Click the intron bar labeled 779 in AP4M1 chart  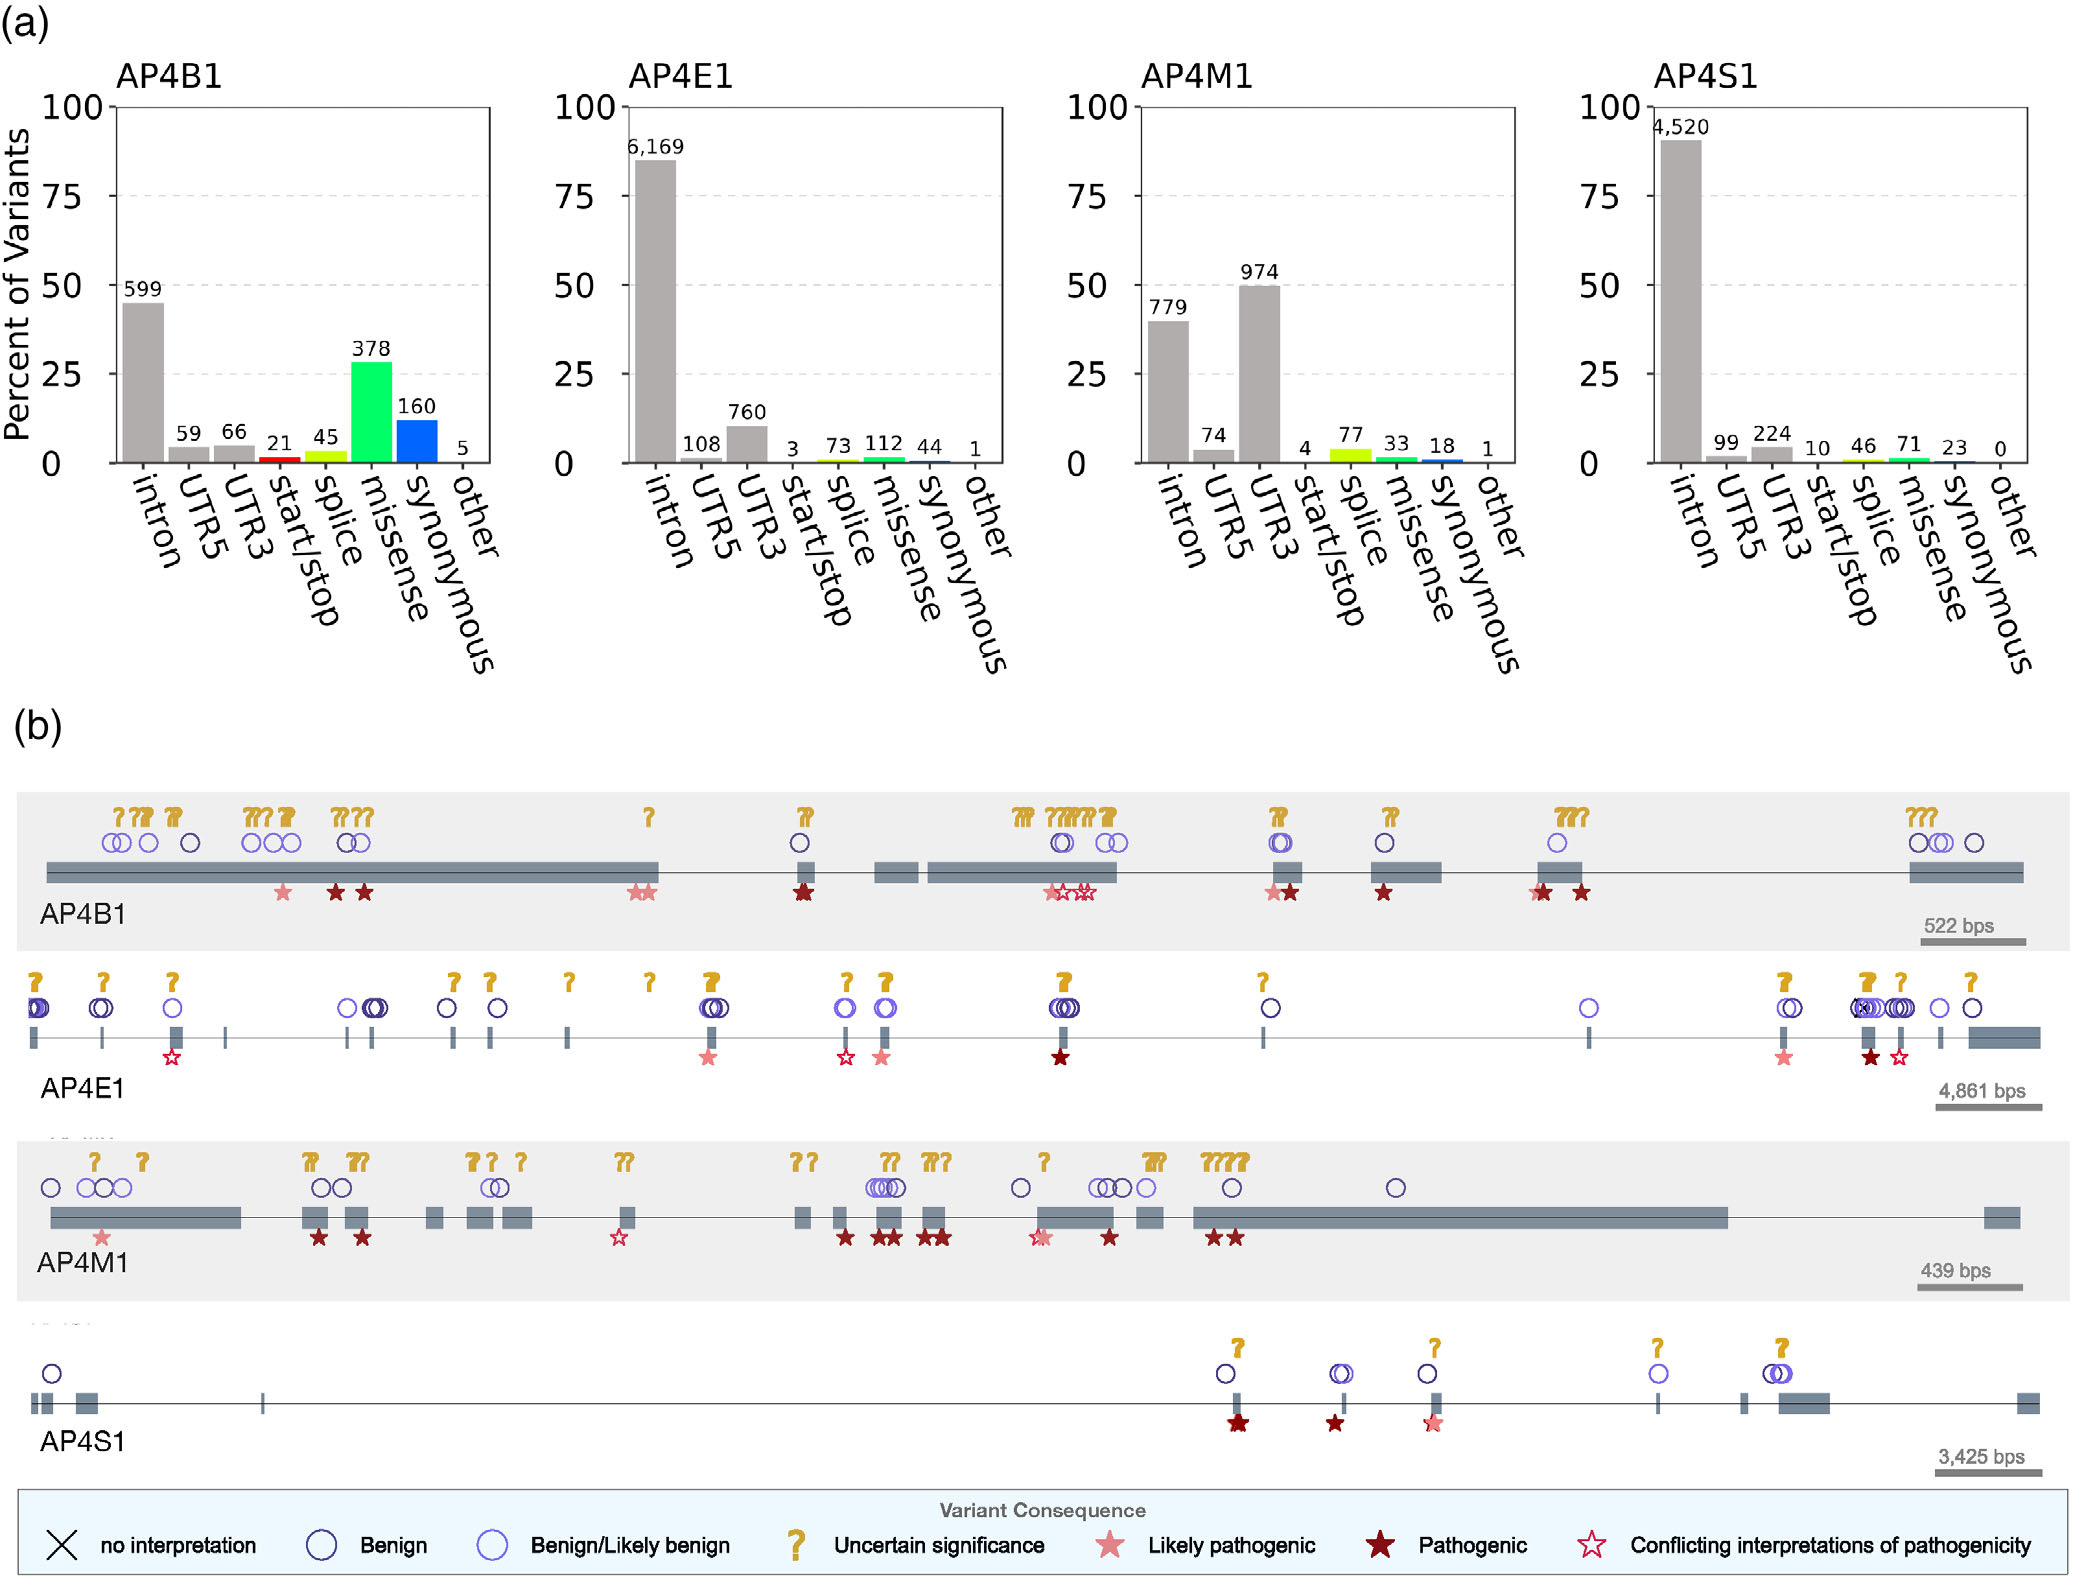pos(1168,392)
